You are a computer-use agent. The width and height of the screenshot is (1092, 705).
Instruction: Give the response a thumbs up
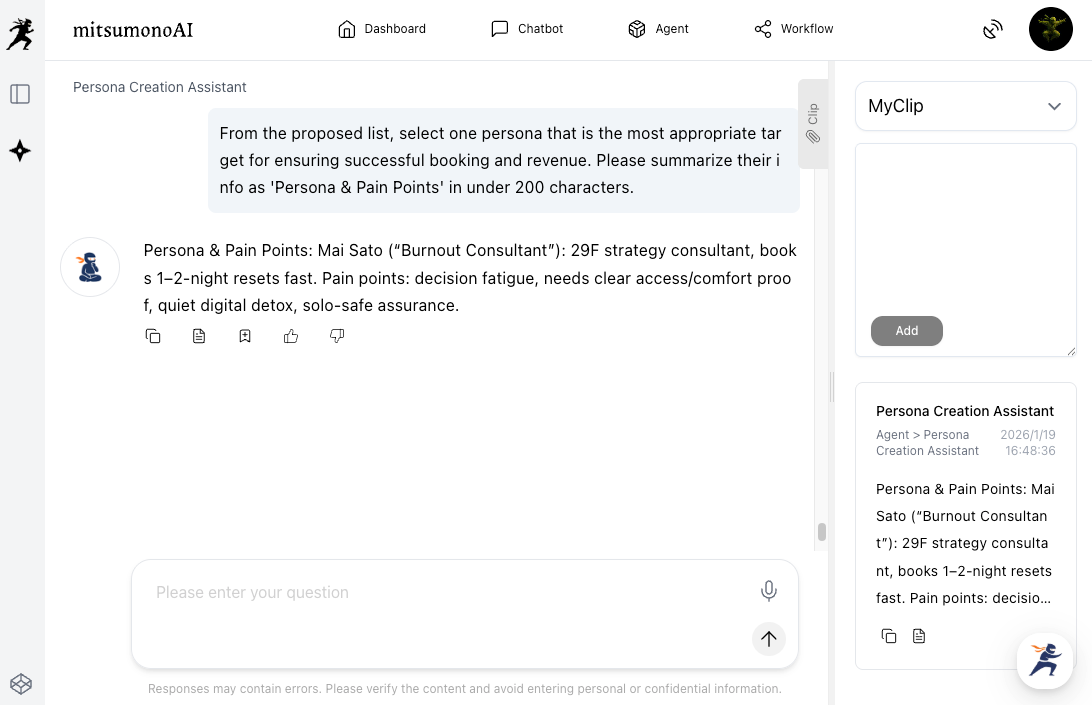[x=291, y=336]
